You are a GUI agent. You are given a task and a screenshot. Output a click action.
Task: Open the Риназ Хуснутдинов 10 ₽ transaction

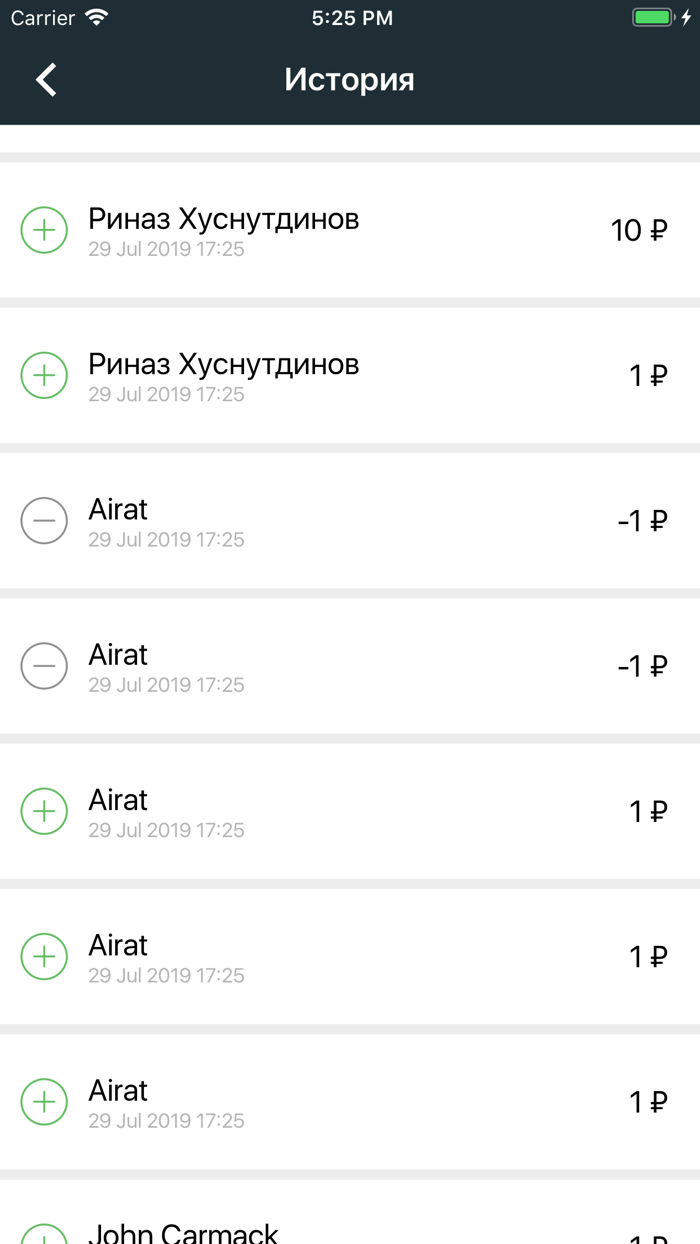(x=350, y=230)
